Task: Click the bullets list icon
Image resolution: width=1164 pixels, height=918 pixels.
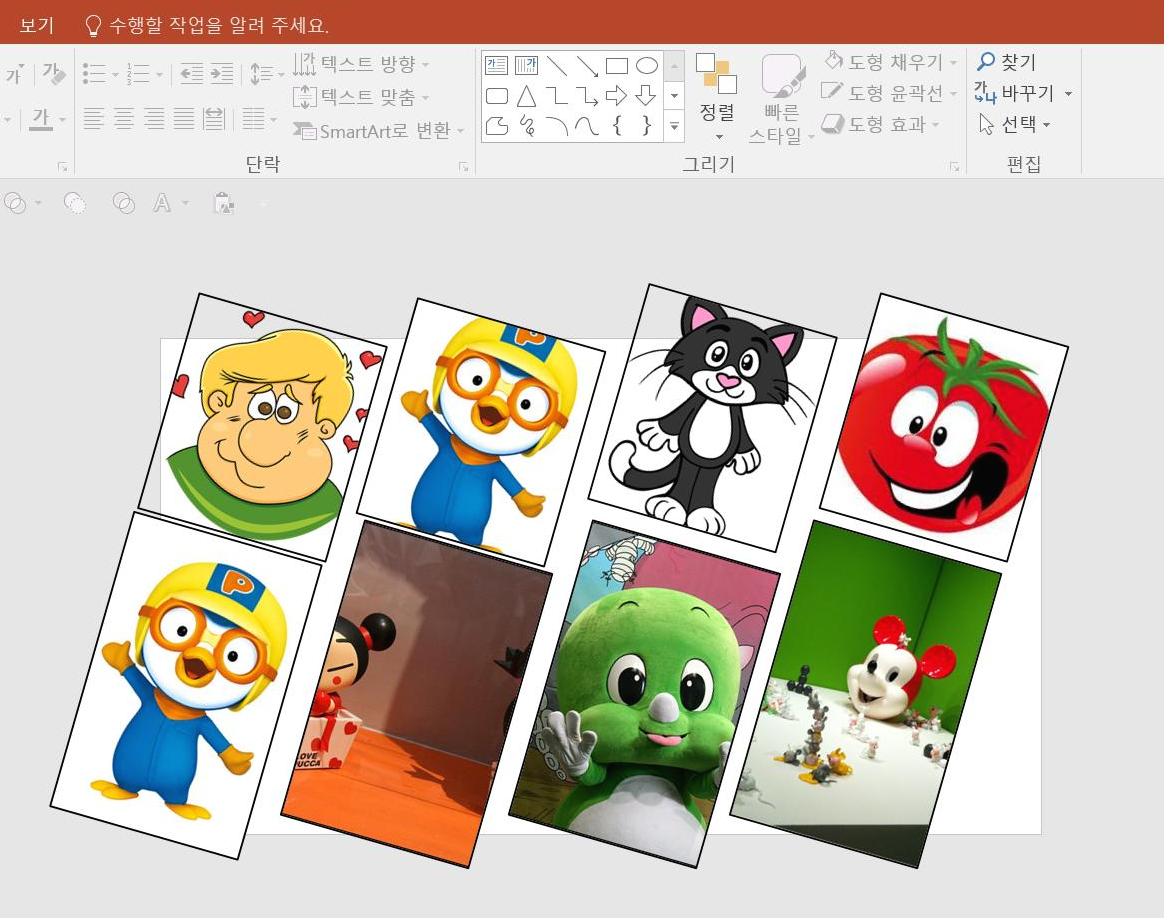Action: [94, 73]
